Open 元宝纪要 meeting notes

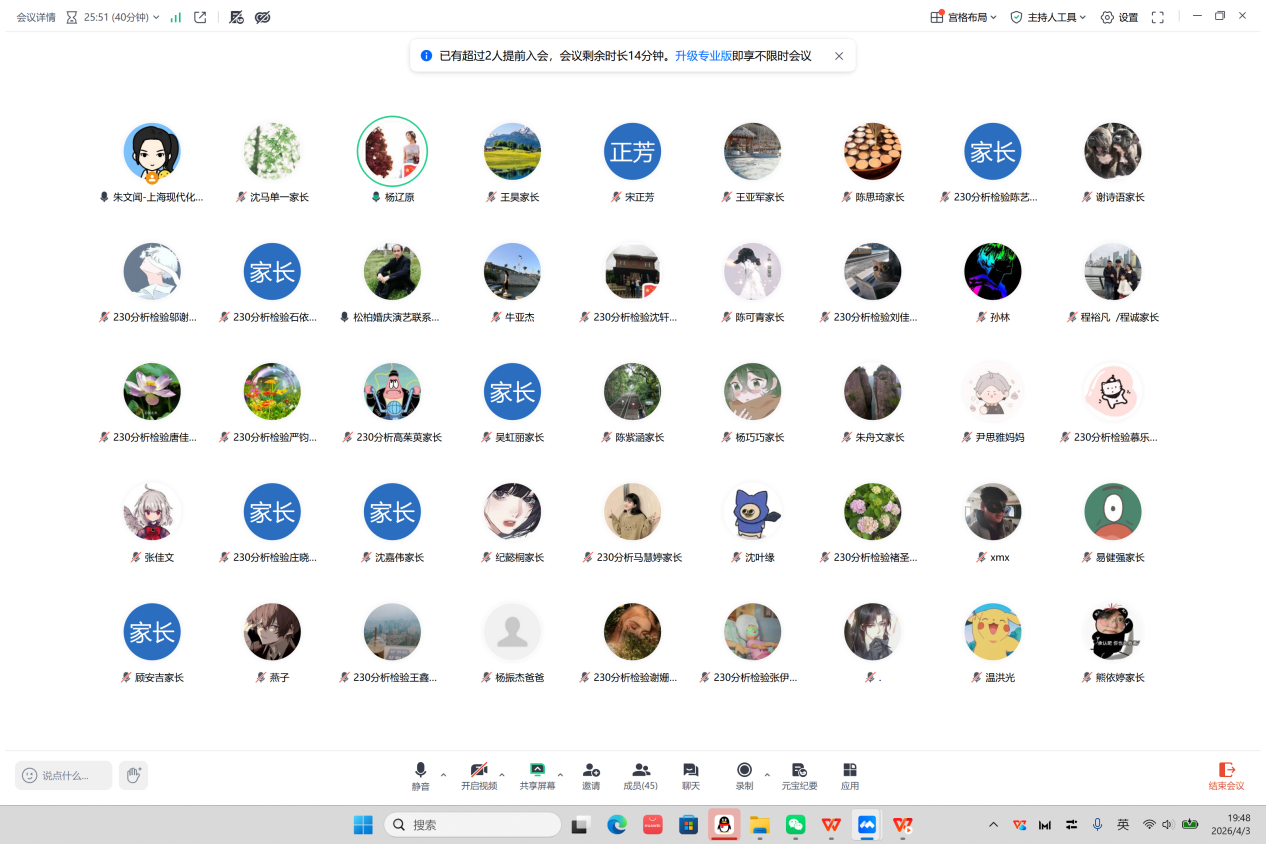tap(799, 775)
